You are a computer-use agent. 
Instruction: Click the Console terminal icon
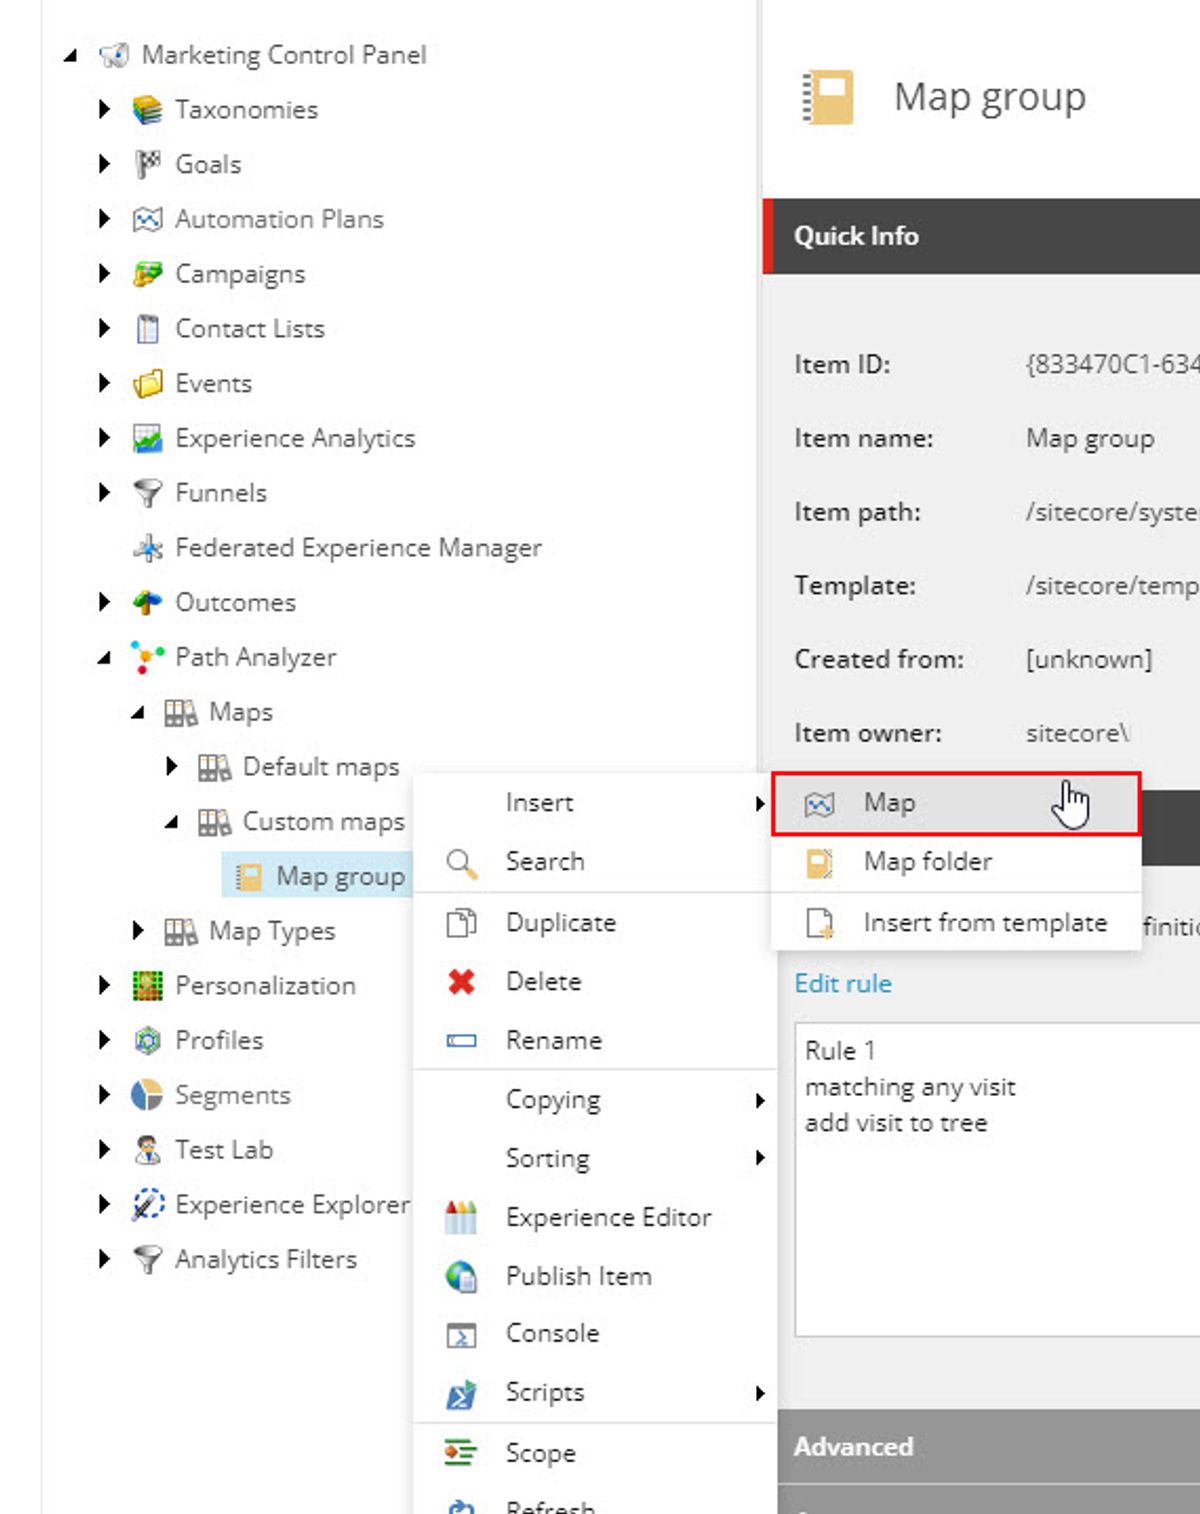461,1335
